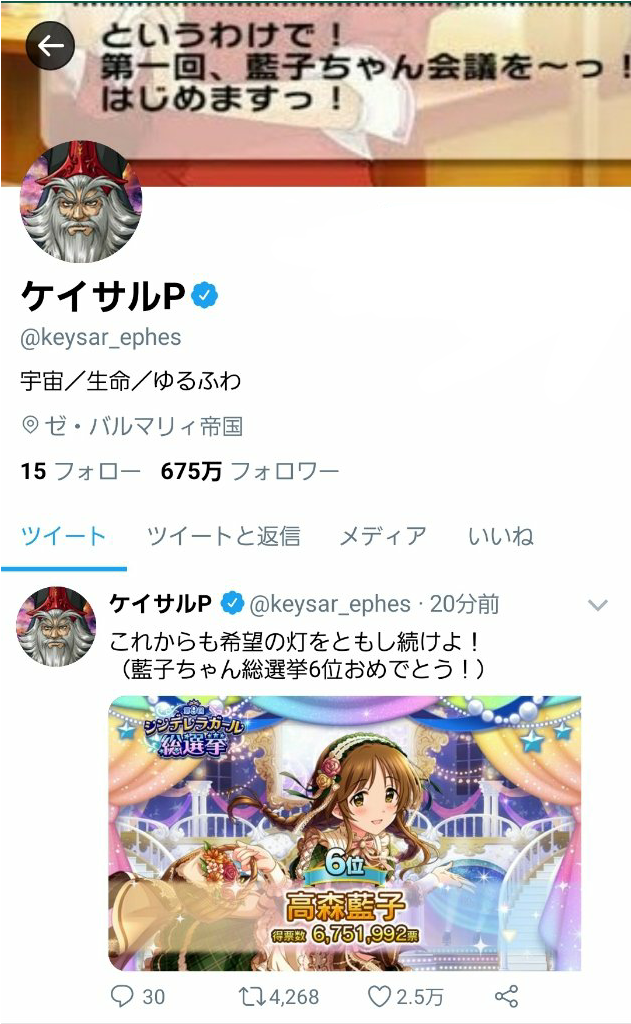Open the メディア tab
The image size is (631, 1024).
pyautogui.click(x=383, y=536)
